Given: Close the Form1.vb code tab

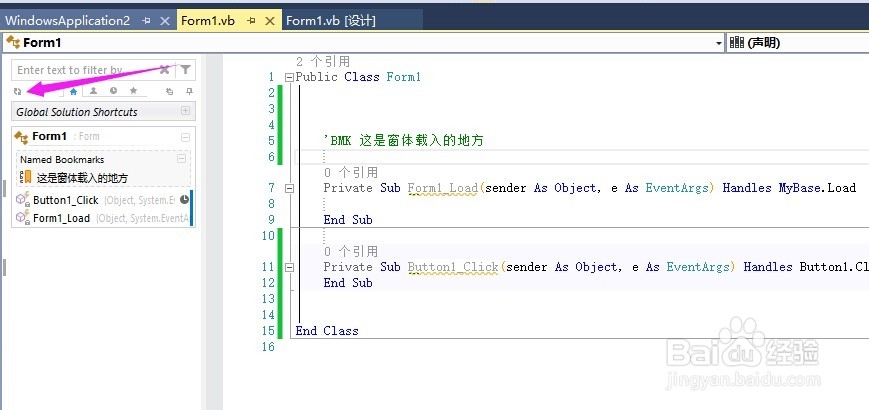Looking at the screenshot, I should coord(270,20).
